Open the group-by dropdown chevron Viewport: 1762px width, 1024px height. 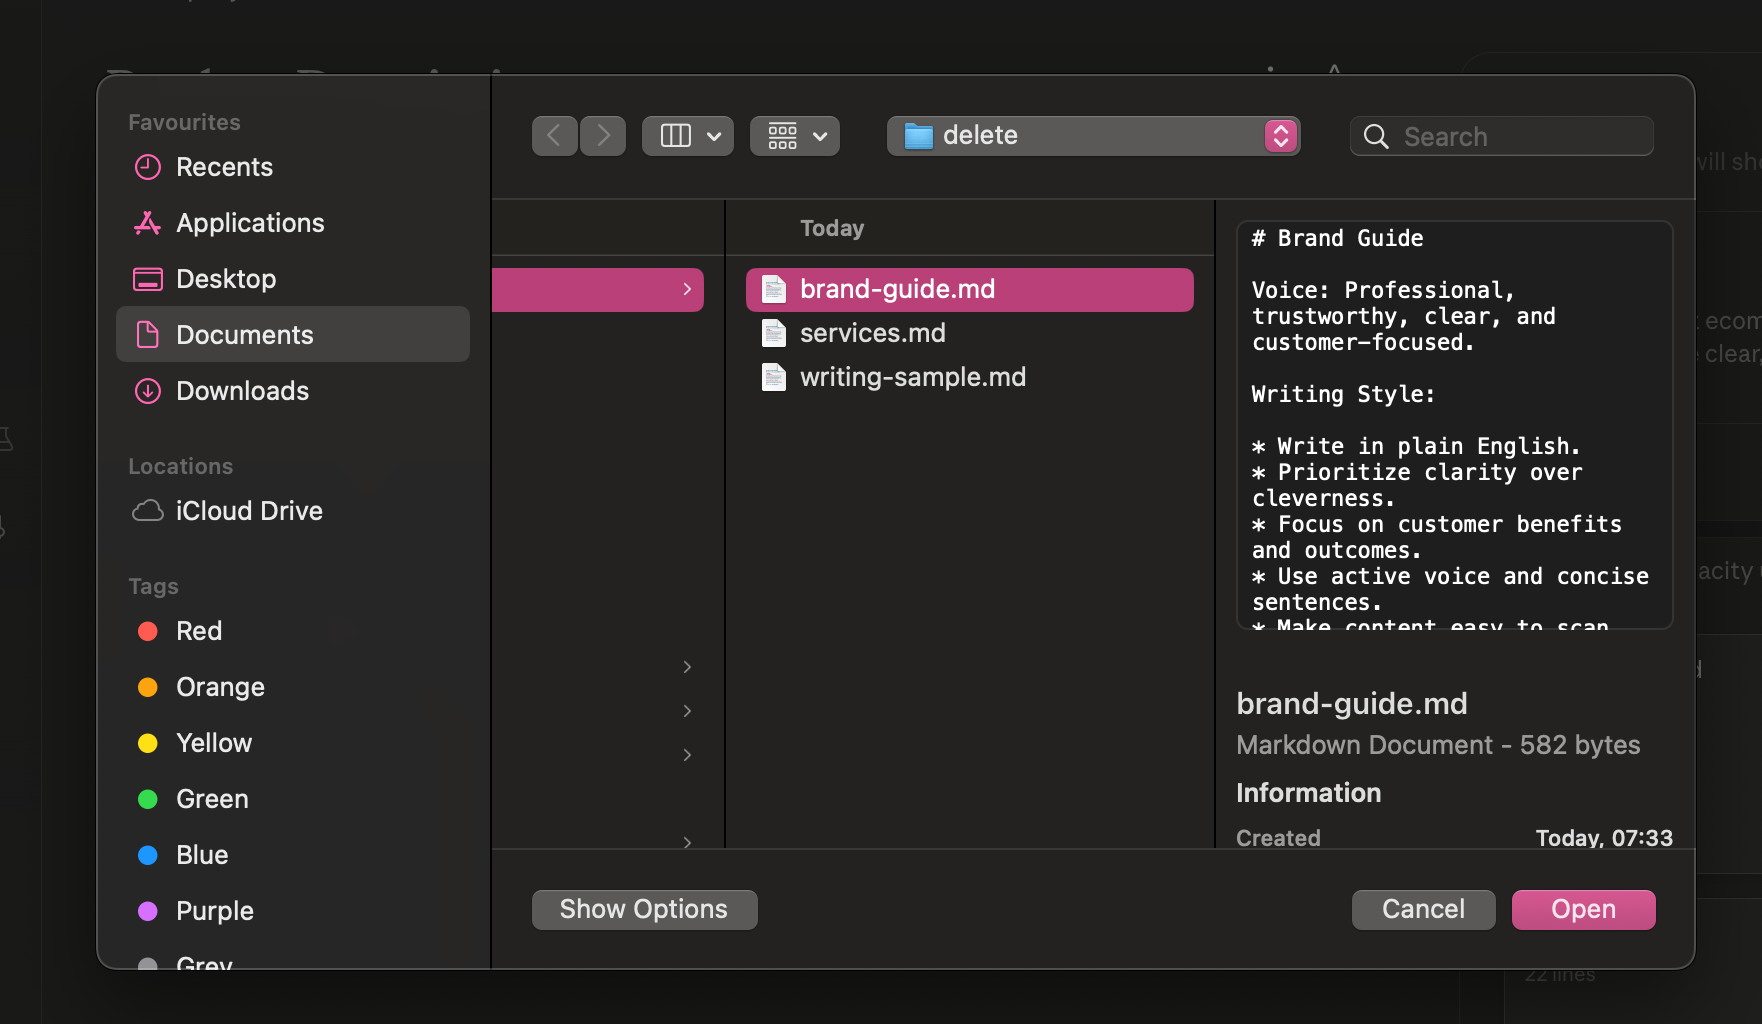(820, 136)
